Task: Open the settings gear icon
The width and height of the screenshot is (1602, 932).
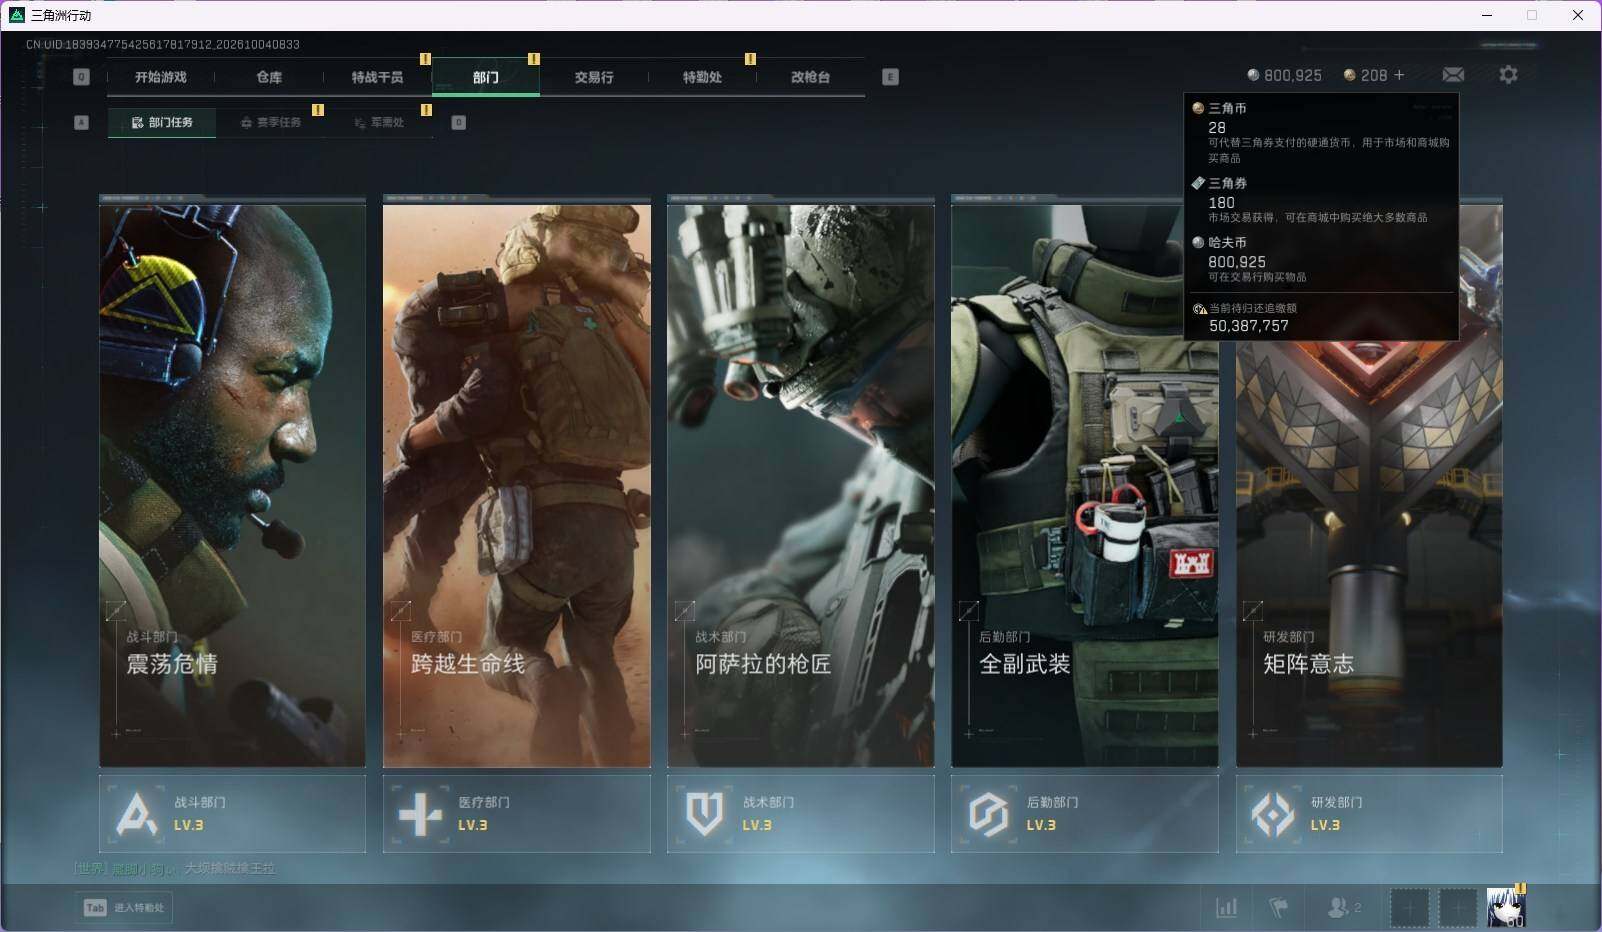Action: point(1508,75)
